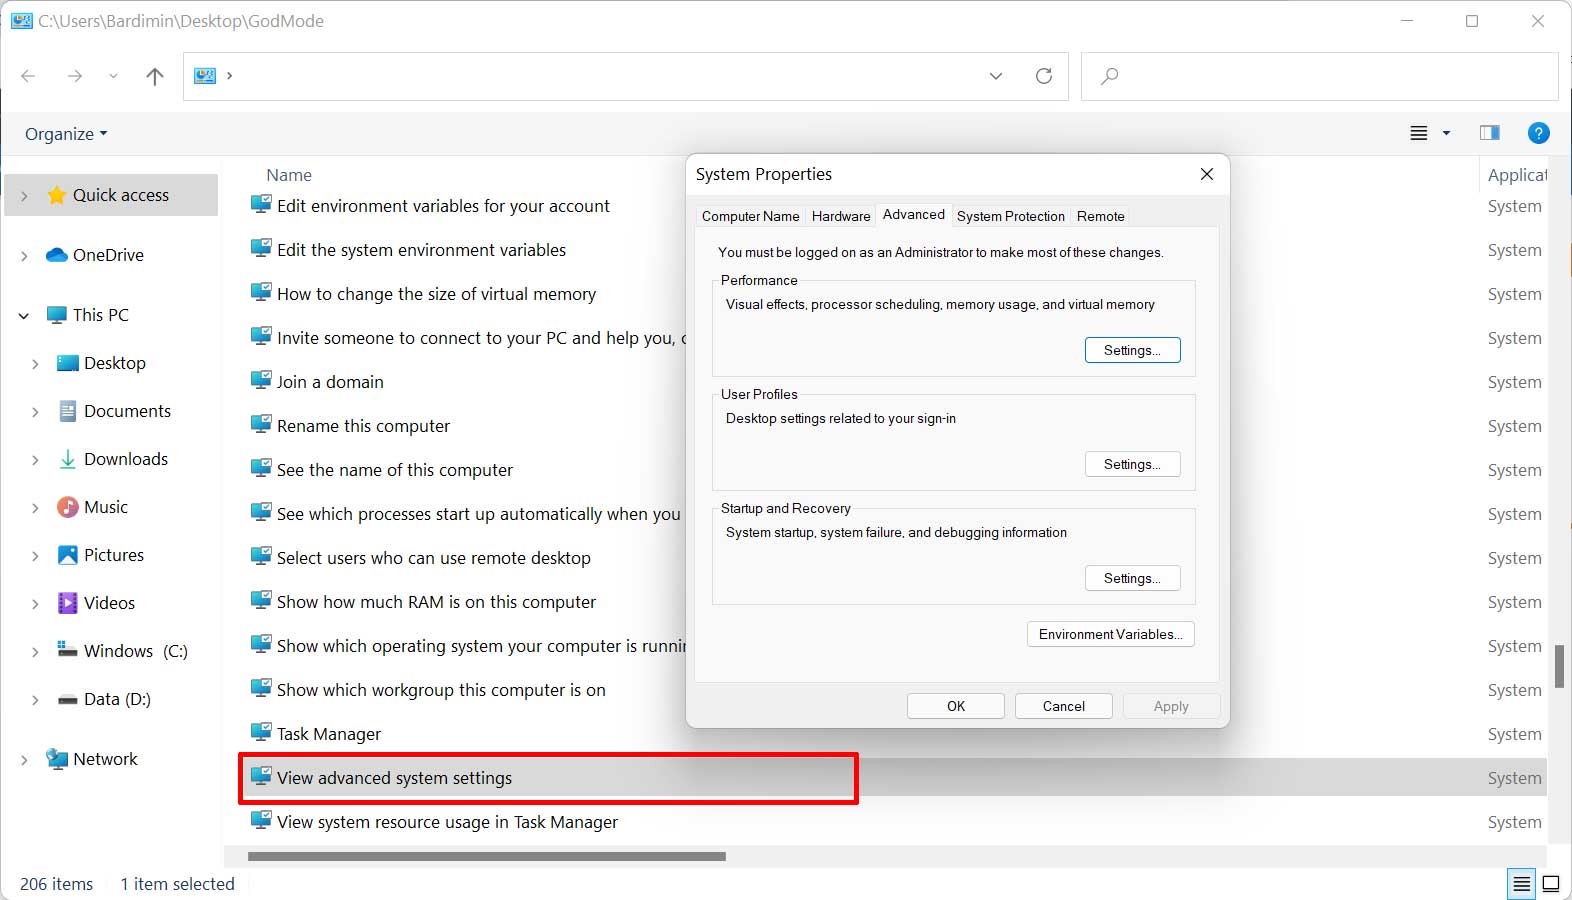The image size is (1572, 900).
Task: Click the Network icon in sidebar
Action: pos(57,759)
